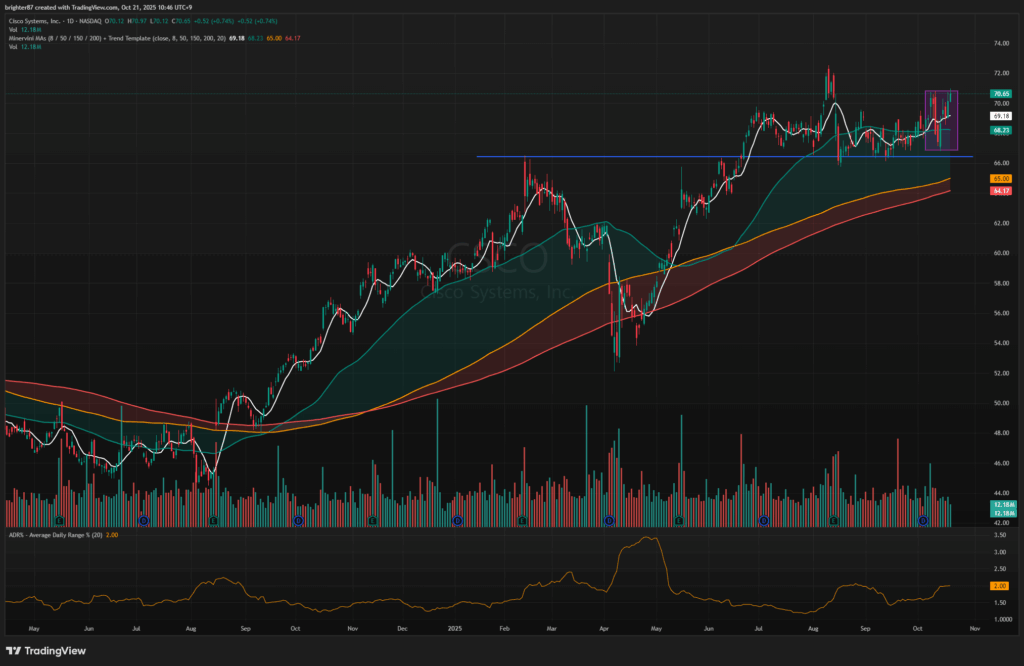
Task: Click the earnings marker below mid-August 2025
Action: point(833,521)
